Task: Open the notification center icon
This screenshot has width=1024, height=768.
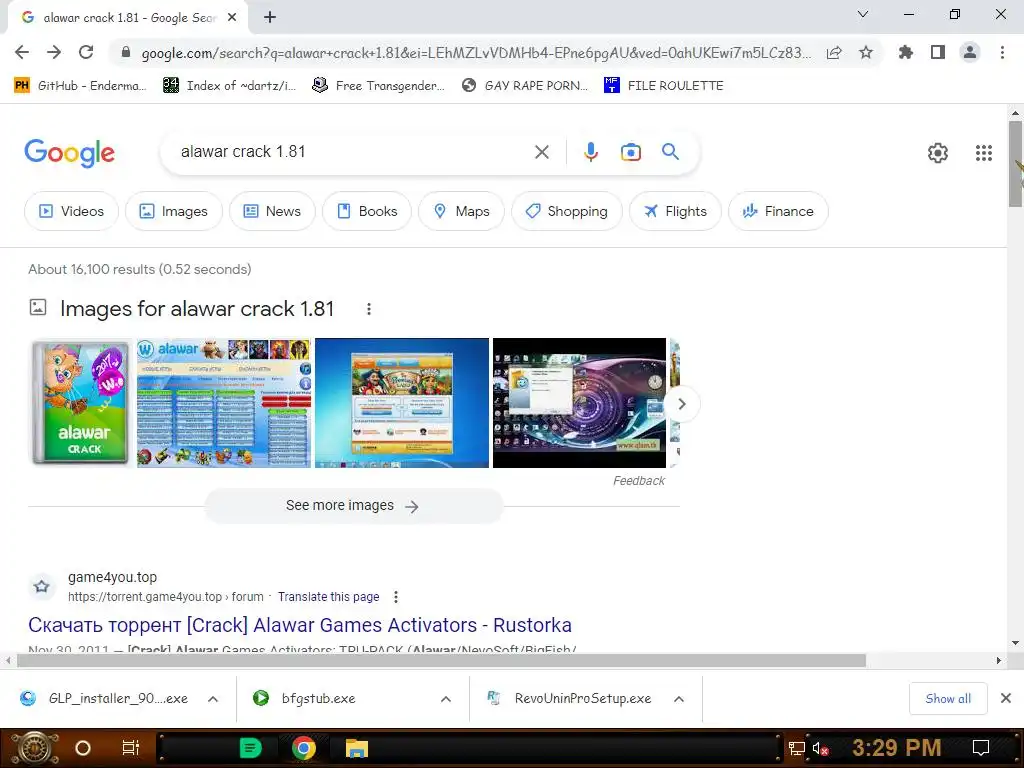Action: click(980, 748)
